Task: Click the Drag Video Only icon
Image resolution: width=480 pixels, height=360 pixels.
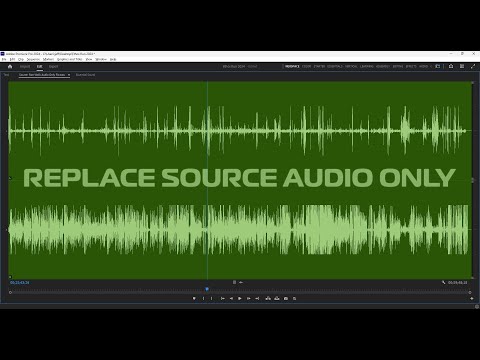Action: (234, 282)
